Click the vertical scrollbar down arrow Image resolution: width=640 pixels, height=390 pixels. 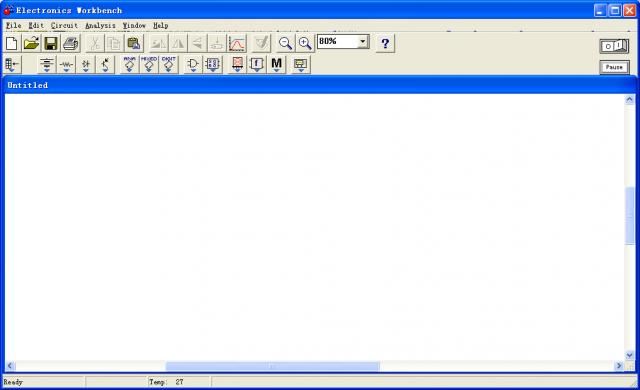629,355
